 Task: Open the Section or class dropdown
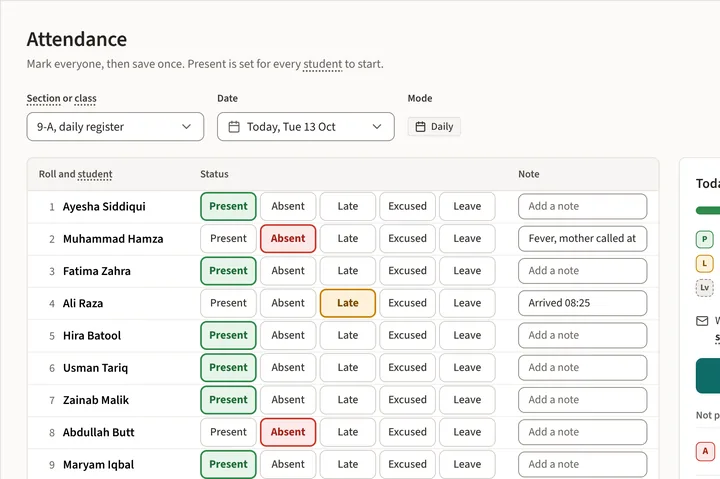tap(115, 127)
